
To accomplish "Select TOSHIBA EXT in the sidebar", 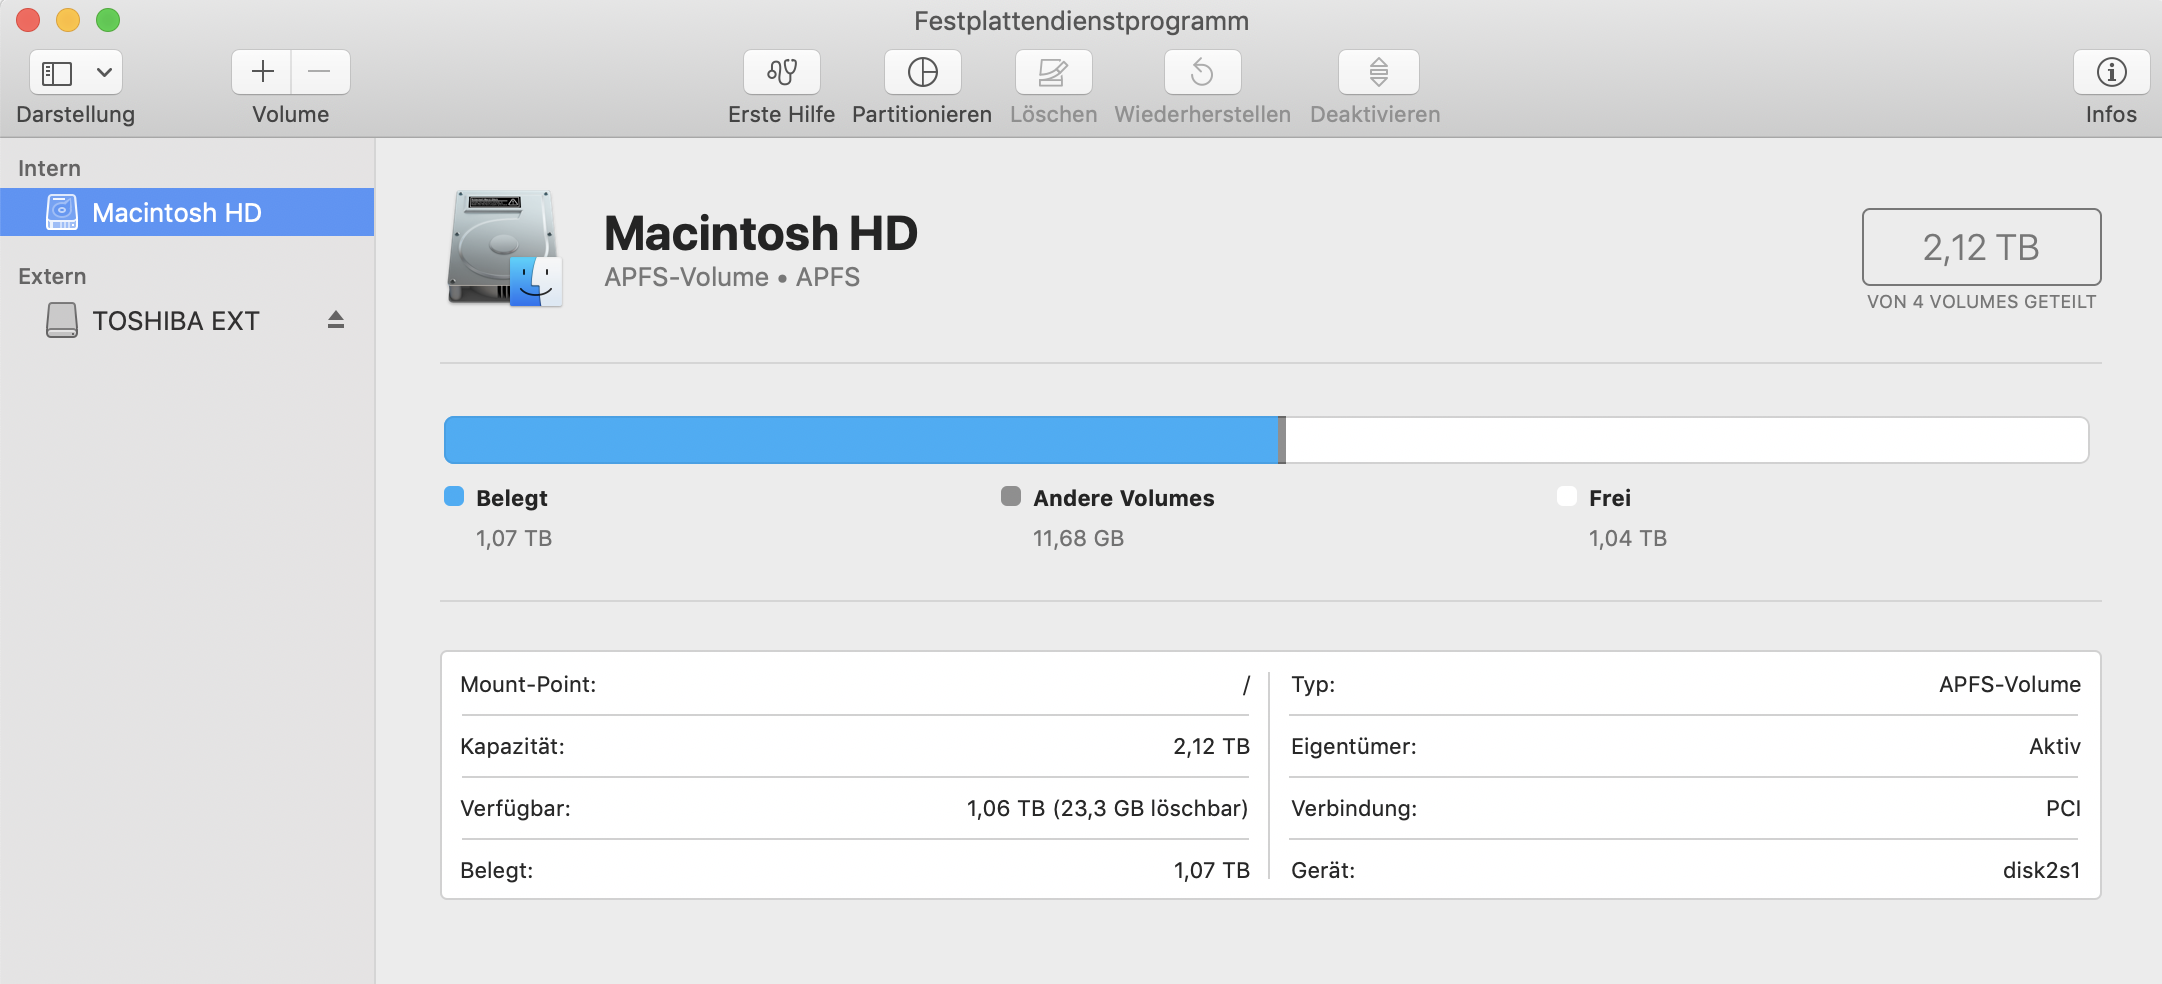I will pos(176,321).
